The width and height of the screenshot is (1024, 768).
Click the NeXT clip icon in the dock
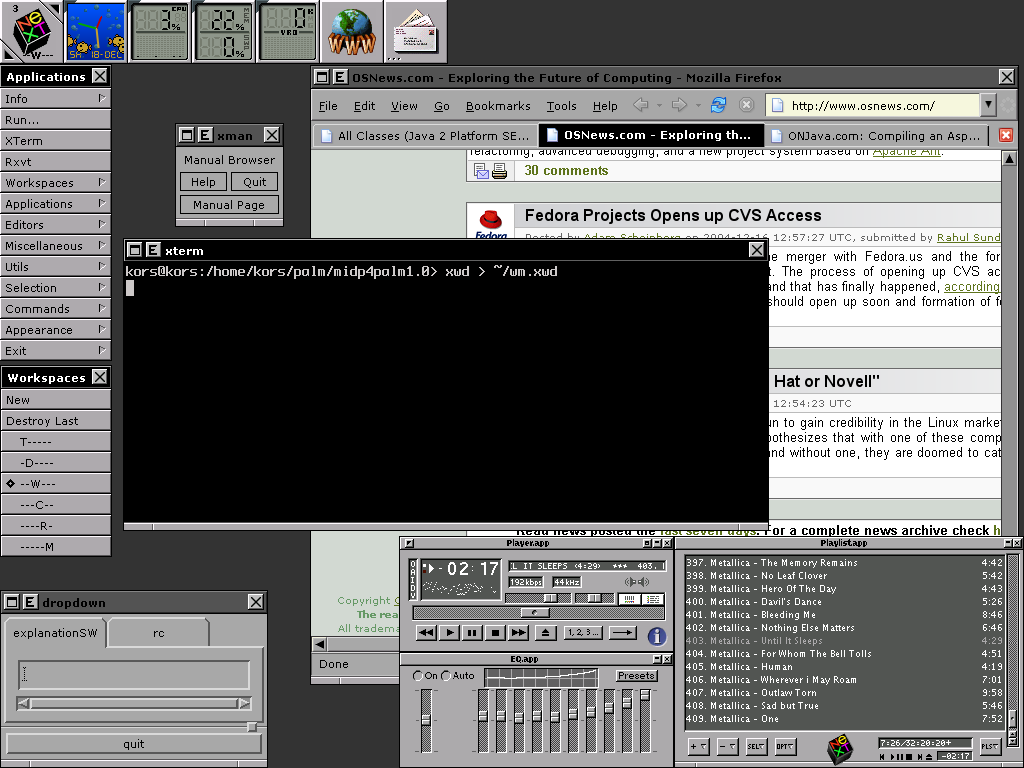click(31, 31)
